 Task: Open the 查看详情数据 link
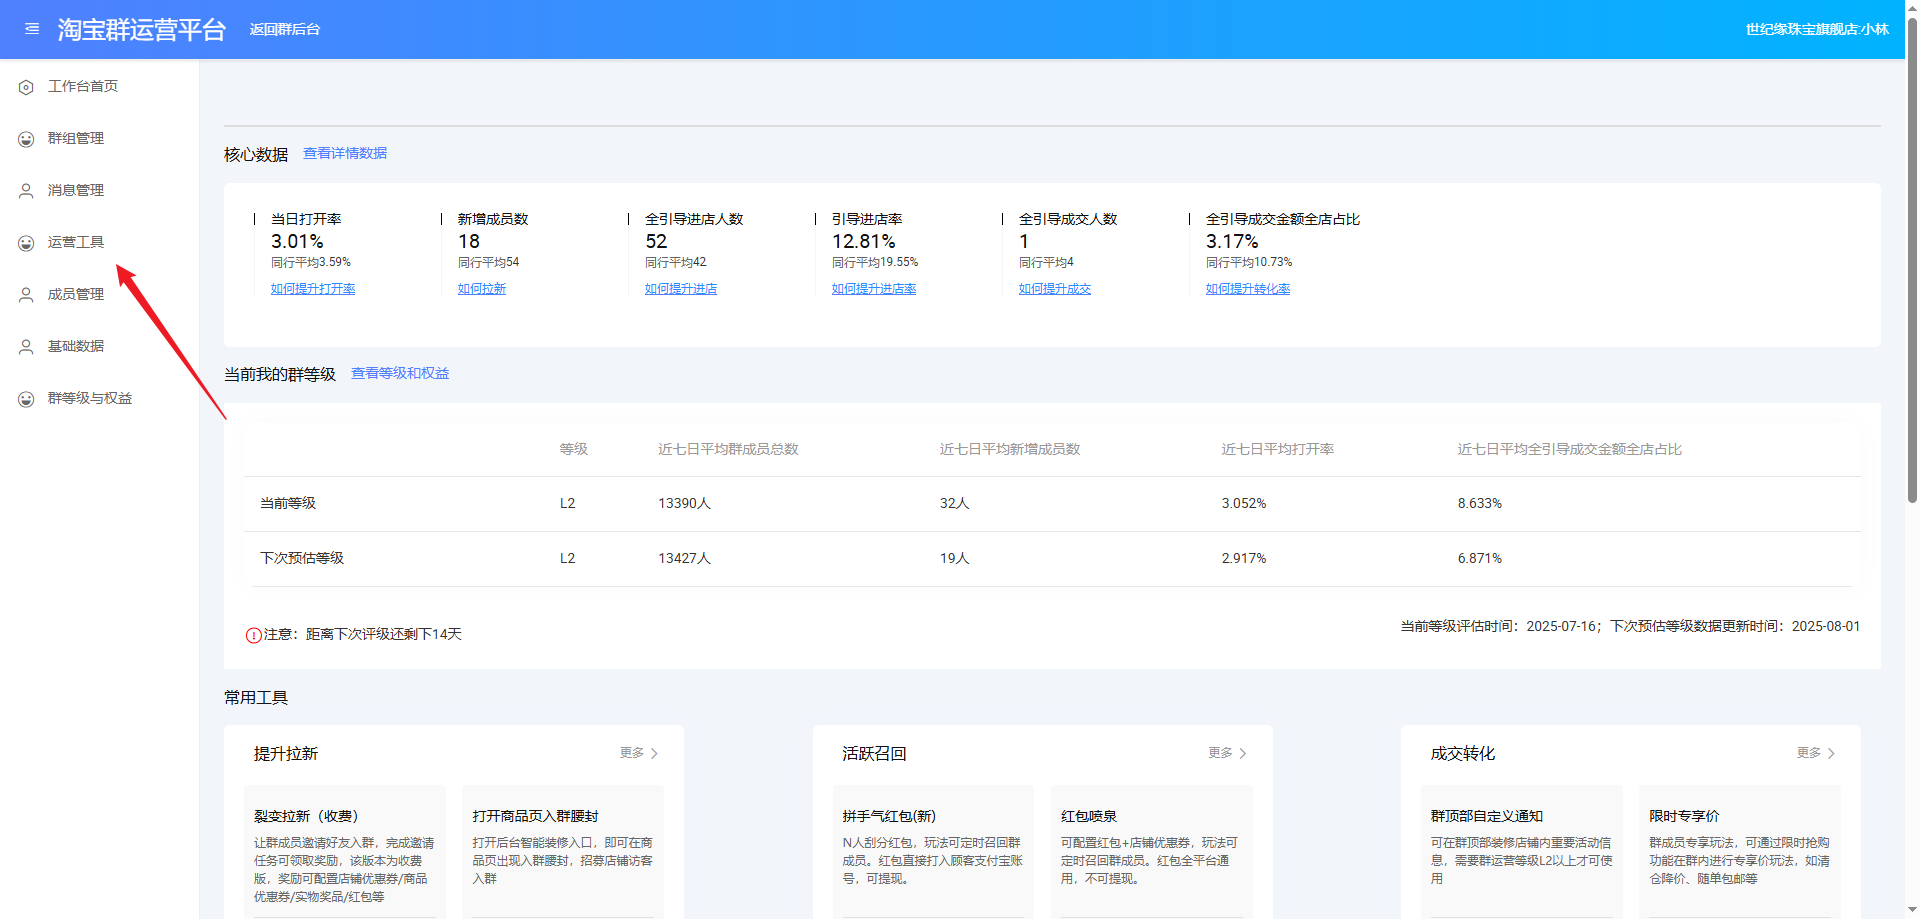[345, 153]
